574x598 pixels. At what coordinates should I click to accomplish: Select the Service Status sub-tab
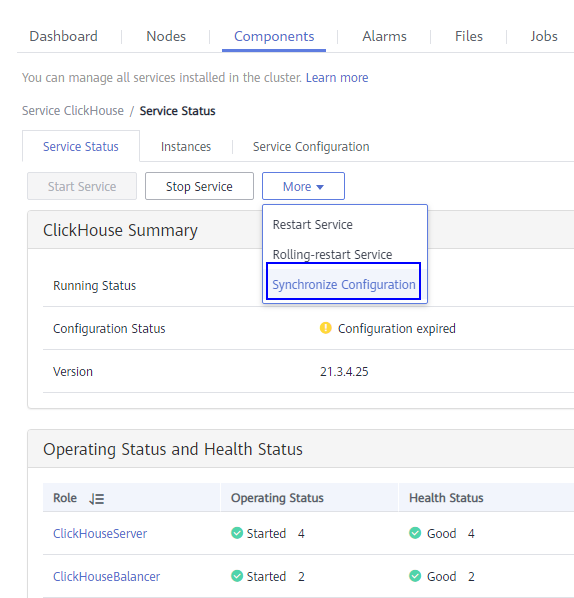click(x=81, y=146)
